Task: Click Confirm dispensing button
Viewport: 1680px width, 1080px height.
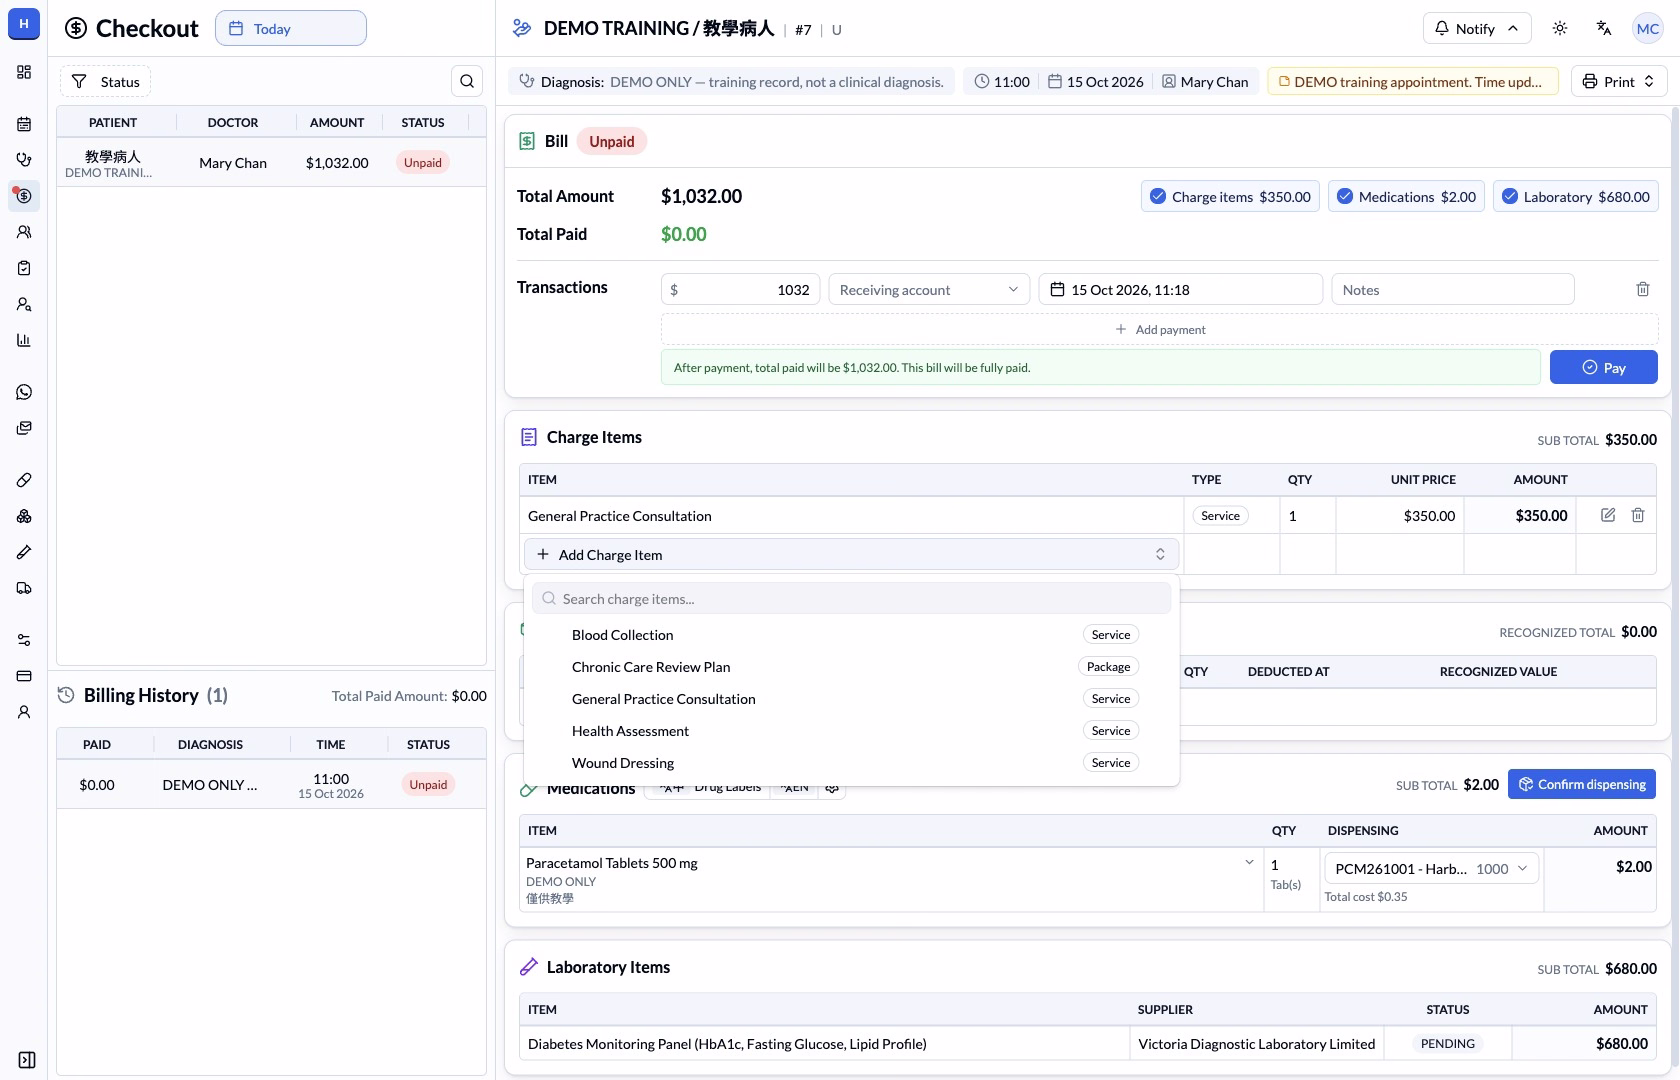Action: (1582, 784)
